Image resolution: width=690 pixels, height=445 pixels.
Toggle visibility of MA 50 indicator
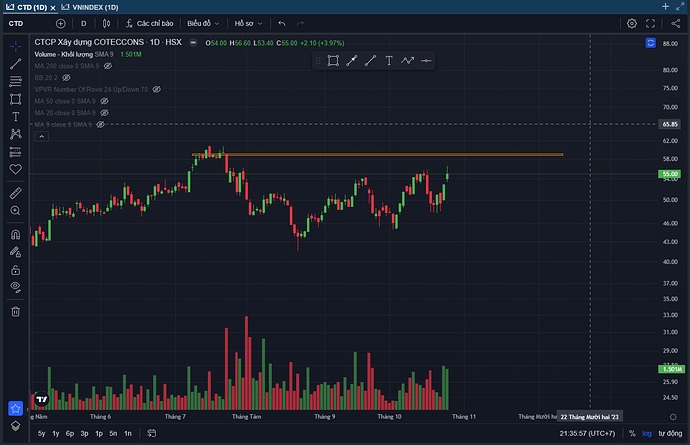point(104,101)
